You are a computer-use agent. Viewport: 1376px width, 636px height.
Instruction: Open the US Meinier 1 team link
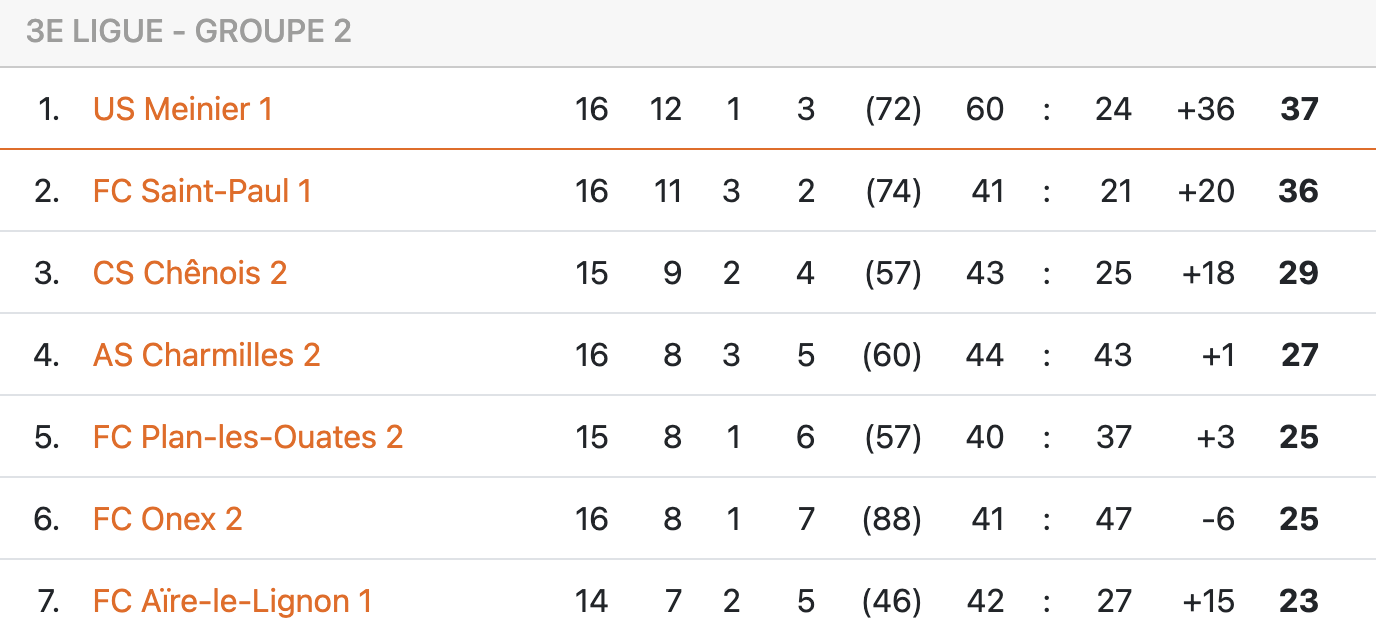click(x=182, y=109)
